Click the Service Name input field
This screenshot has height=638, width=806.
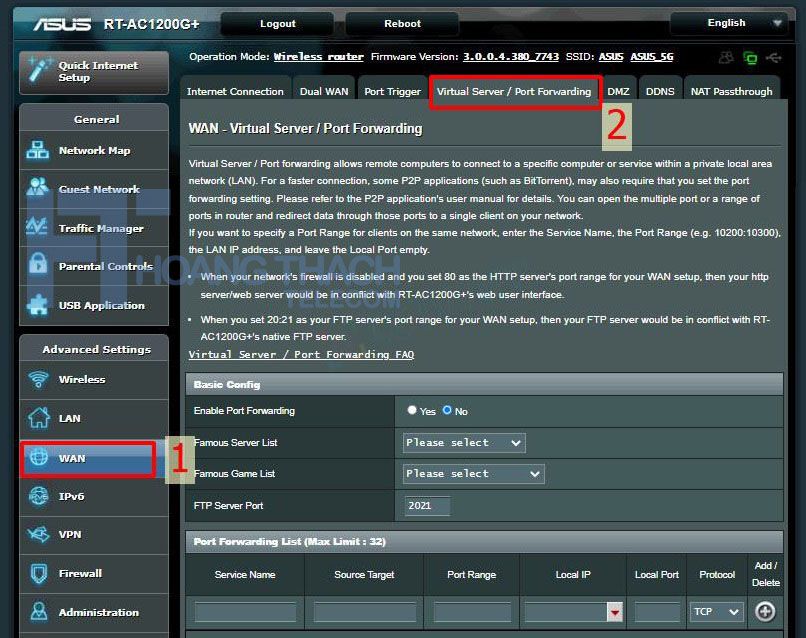click(x=245, y=612)
